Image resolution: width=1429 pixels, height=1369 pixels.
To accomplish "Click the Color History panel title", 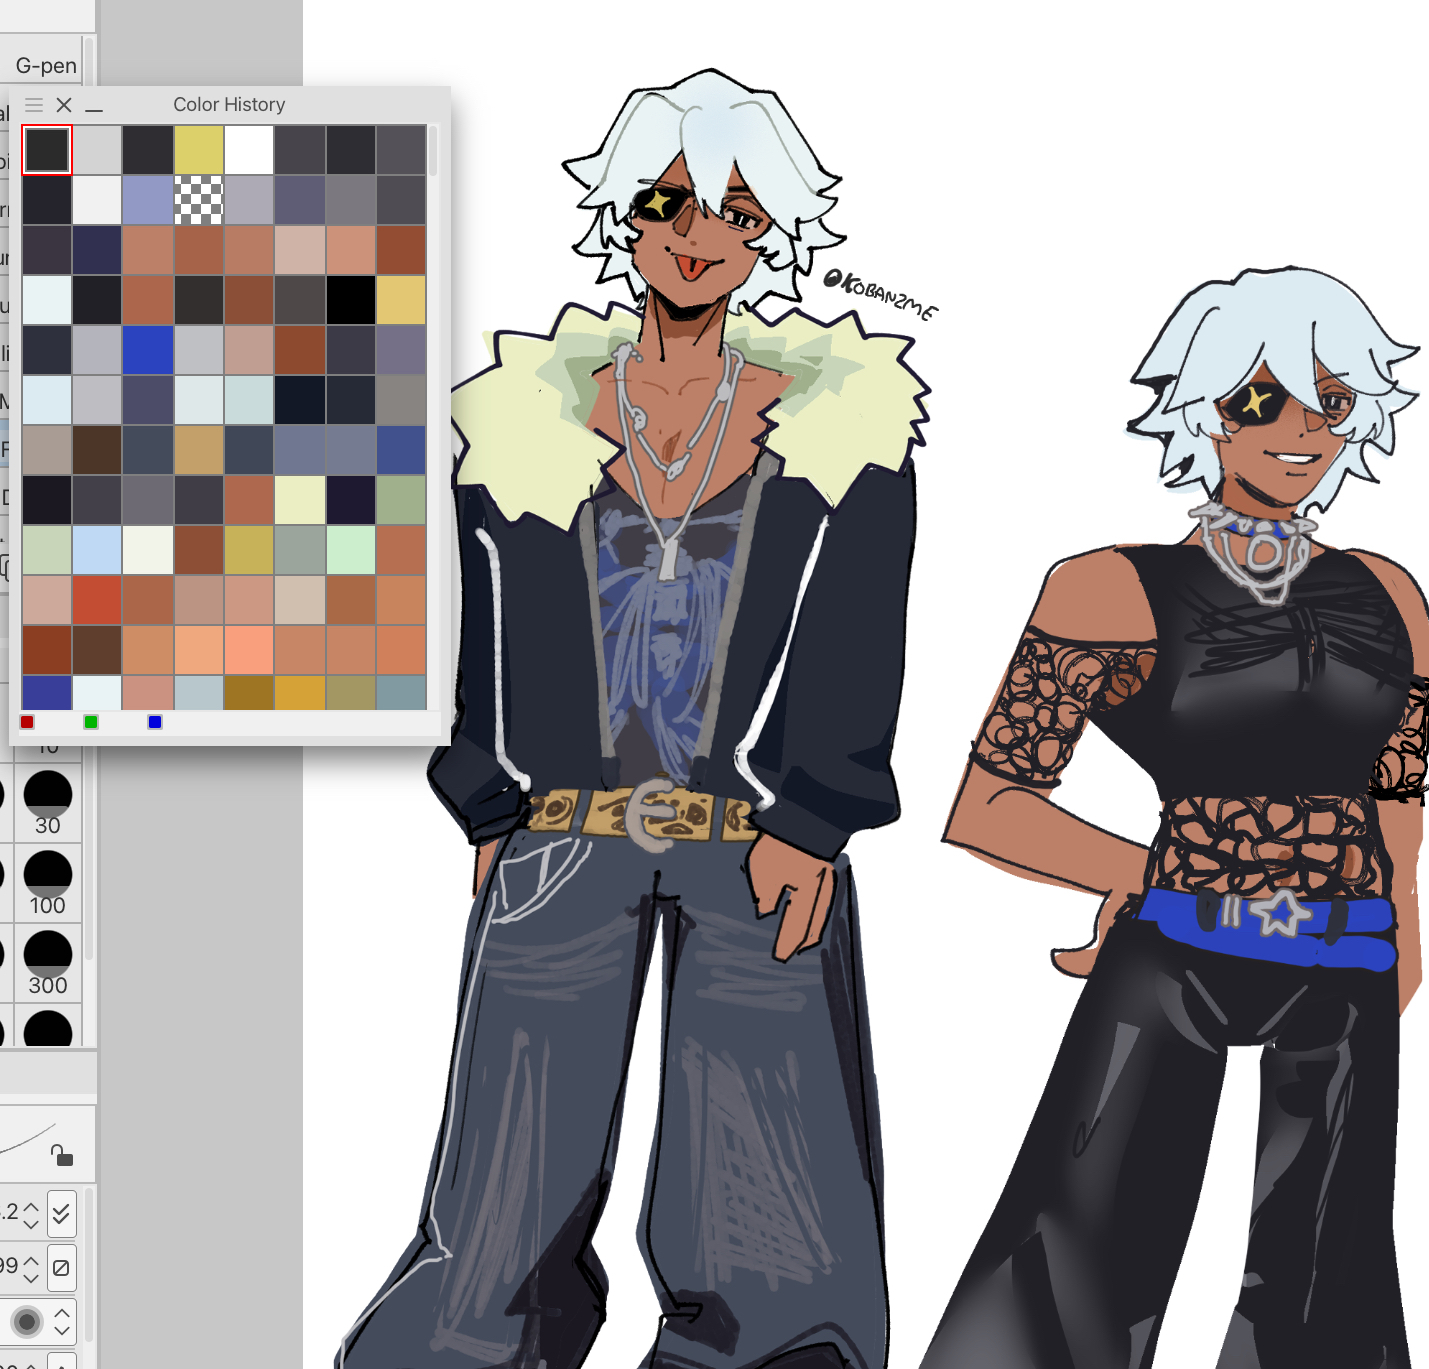I will pos(229,105).
